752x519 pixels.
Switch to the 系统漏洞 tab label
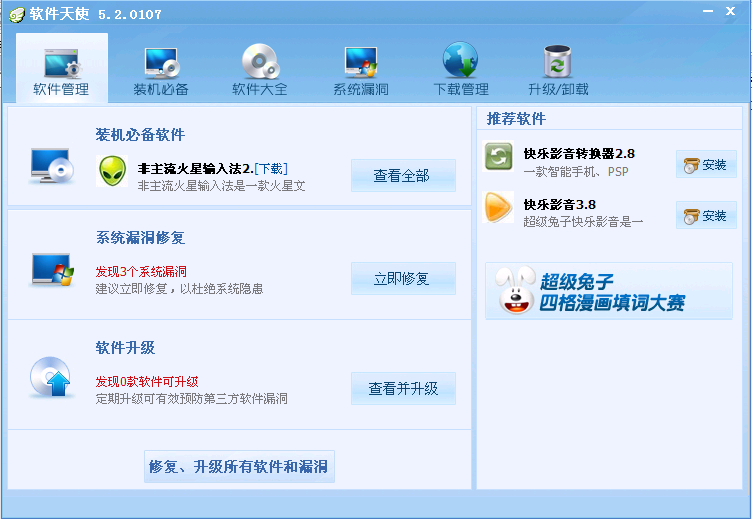pyautogui.click(x=361, y=89)
